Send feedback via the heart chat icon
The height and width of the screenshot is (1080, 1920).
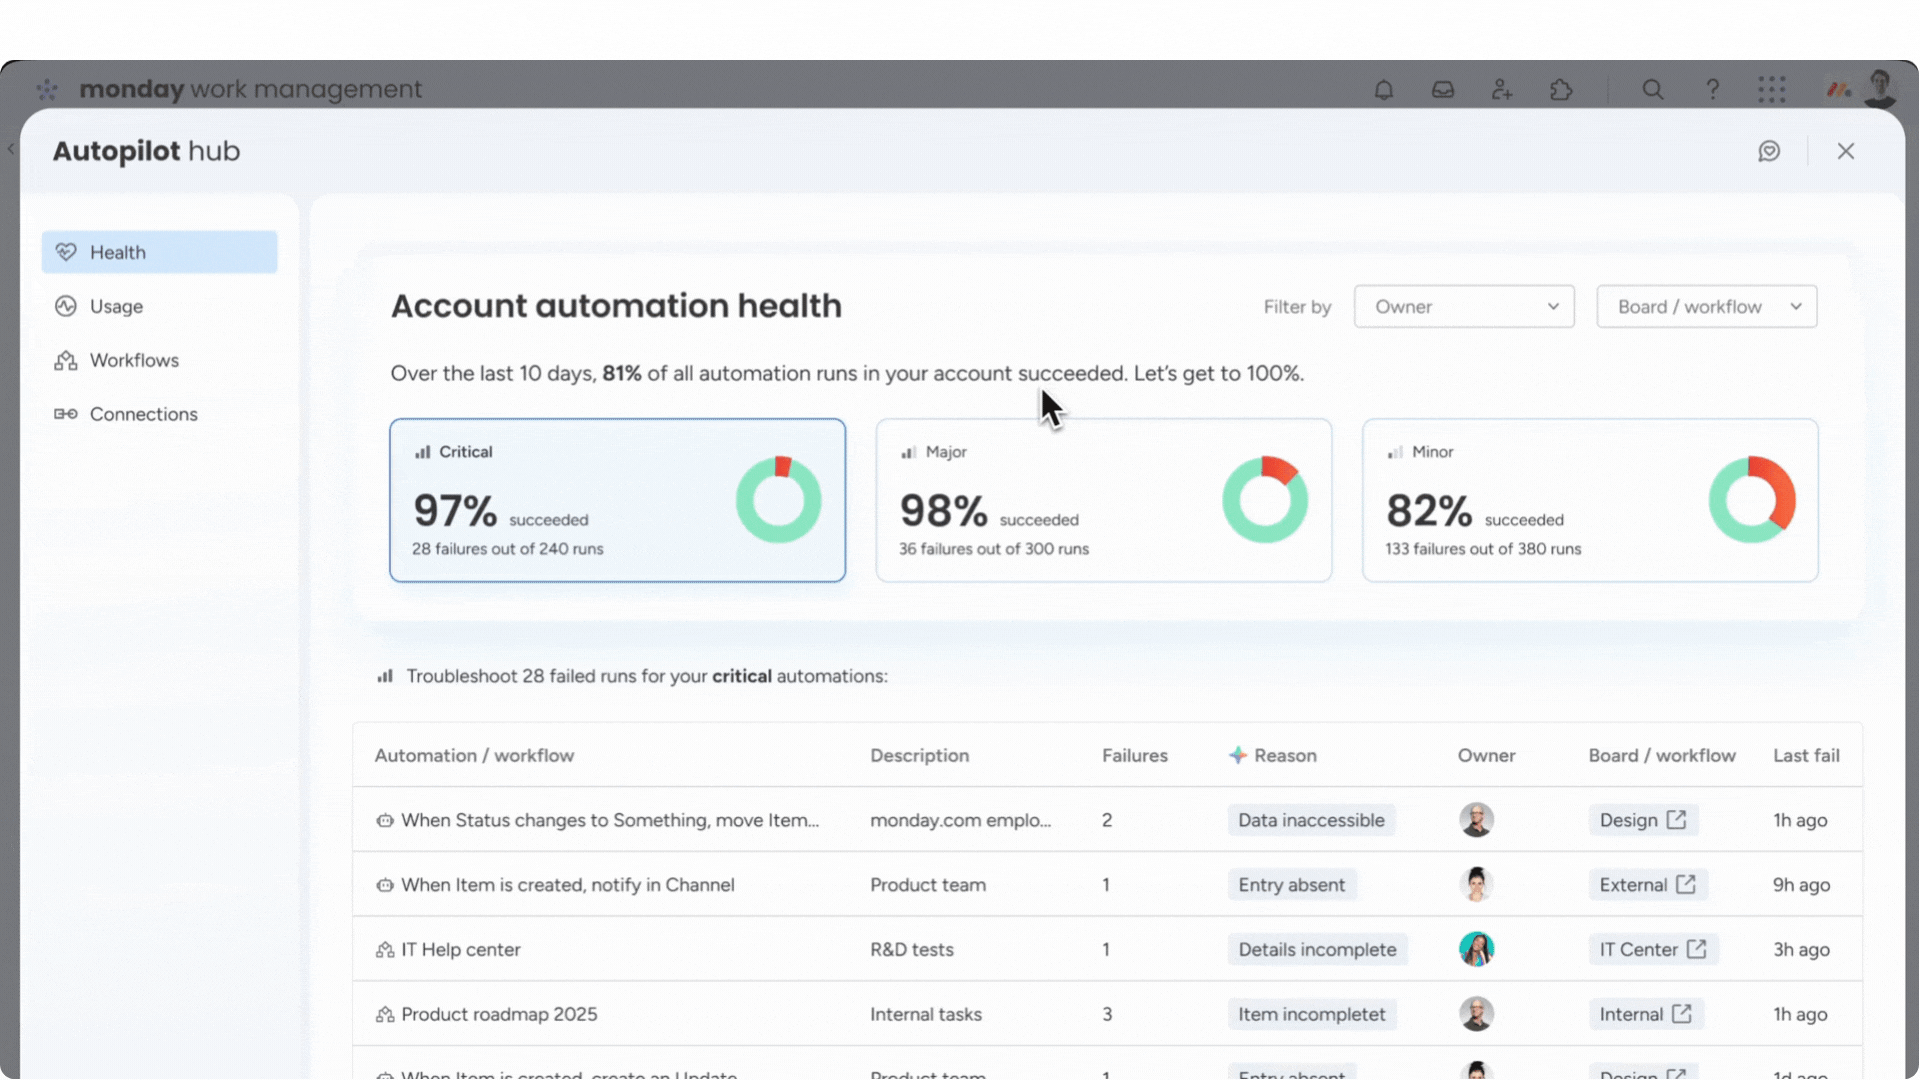1770,151
